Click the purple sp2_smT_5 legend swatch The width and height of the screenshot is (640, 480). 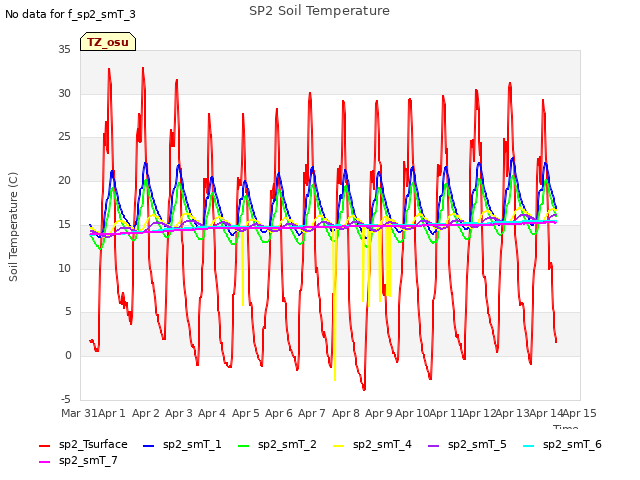tap(434, 446)
